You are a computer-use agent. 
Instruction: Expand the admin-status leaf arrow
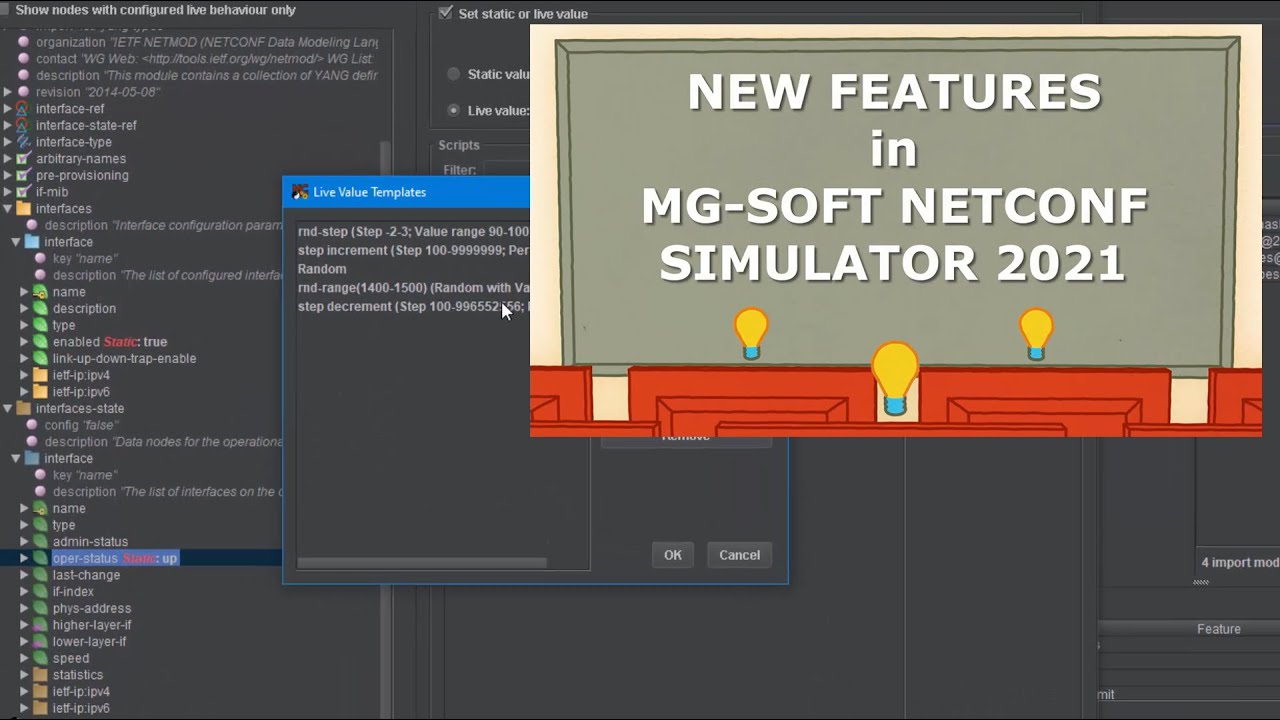coord(25,542)
